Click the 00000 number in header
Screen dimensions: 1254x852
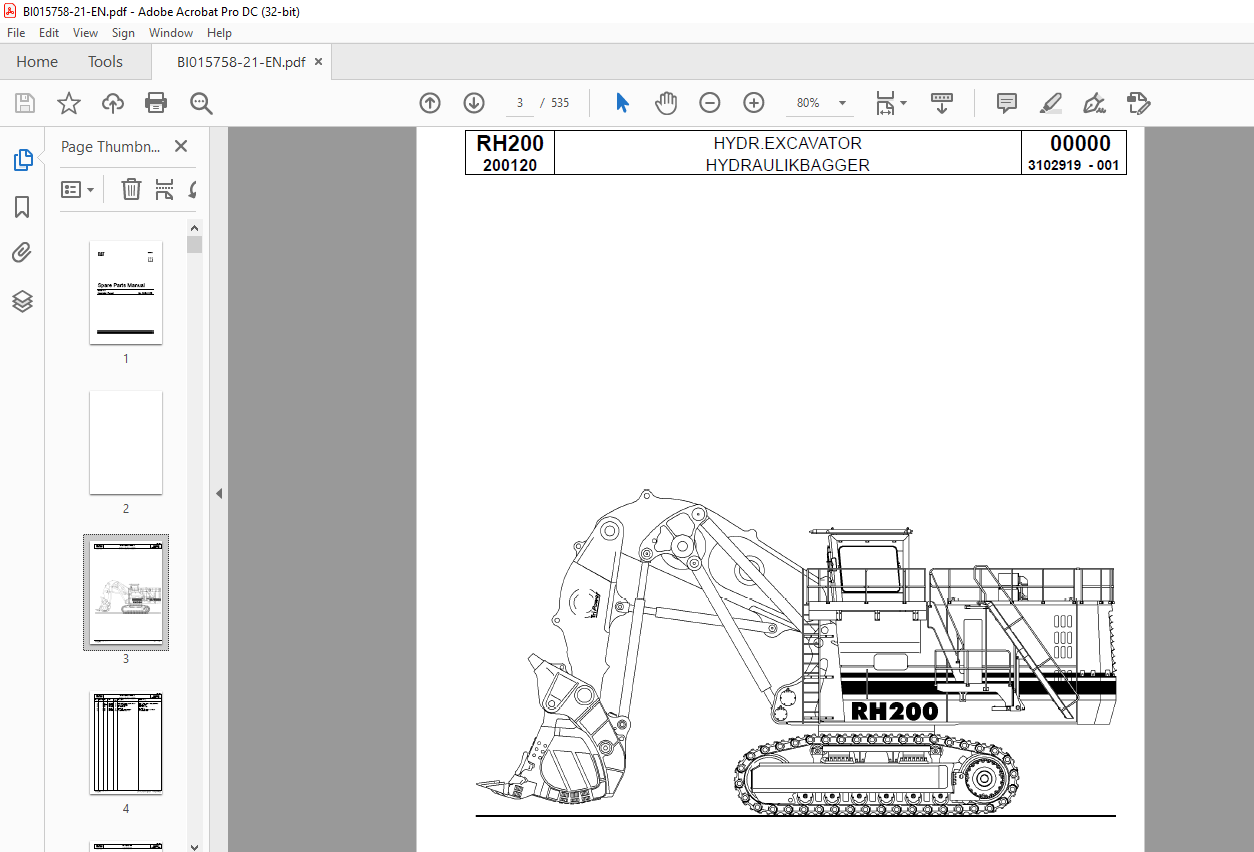(1080, 144)
